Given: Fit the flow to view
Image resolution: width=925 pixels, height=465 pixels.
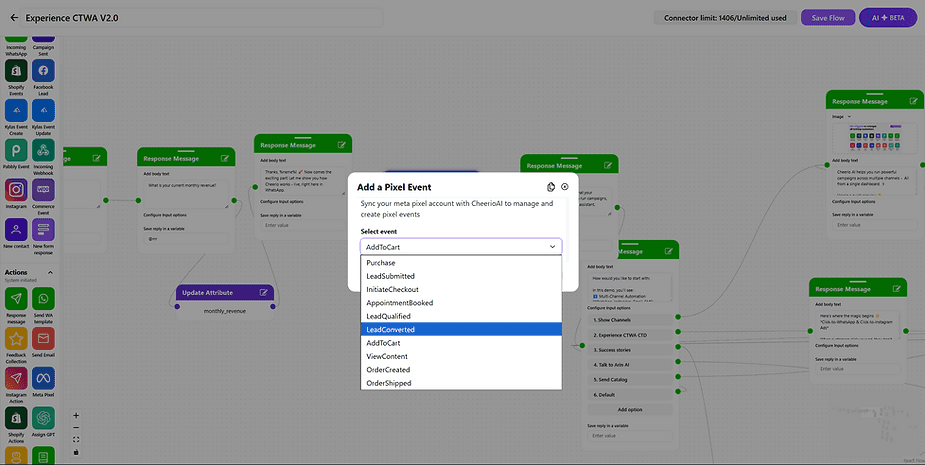Looking at the screenshot, I should click(x=76, y=440).
